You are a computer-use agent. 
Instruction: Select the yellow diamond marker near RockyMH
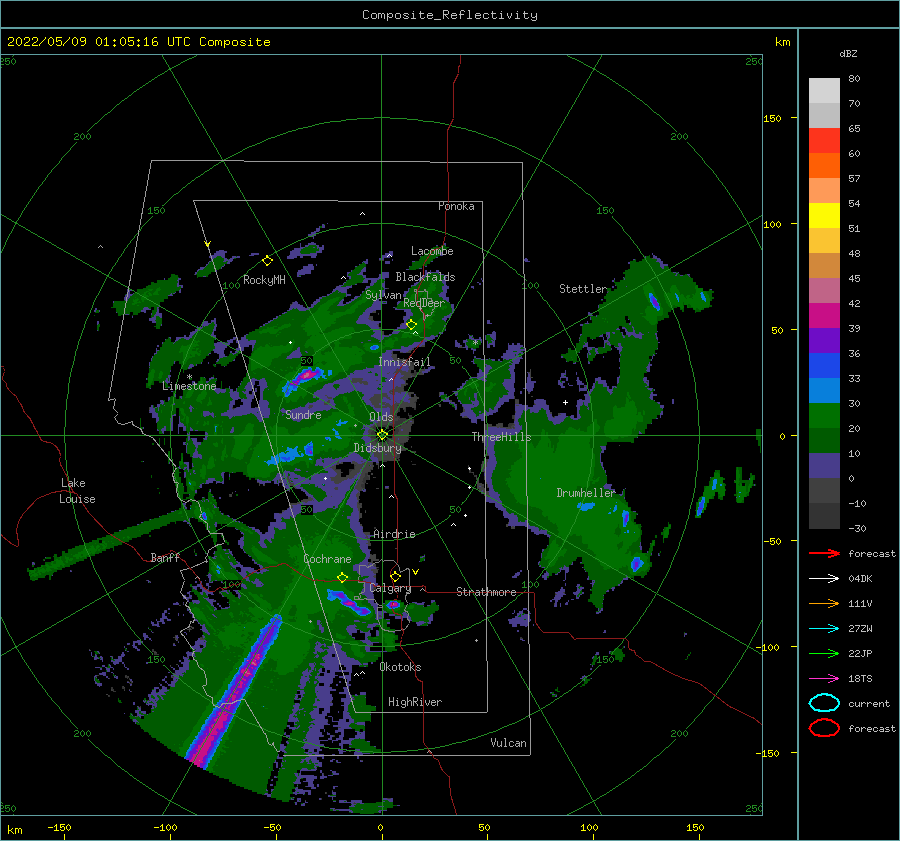click(x=267, y=261)
